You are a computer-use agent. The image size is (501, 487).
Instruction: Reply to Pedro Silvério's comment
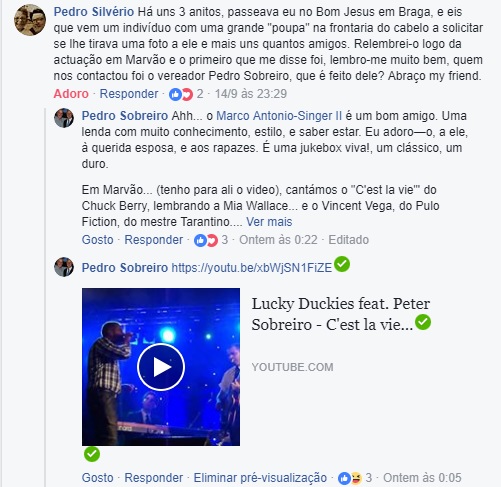pos(129,94)
